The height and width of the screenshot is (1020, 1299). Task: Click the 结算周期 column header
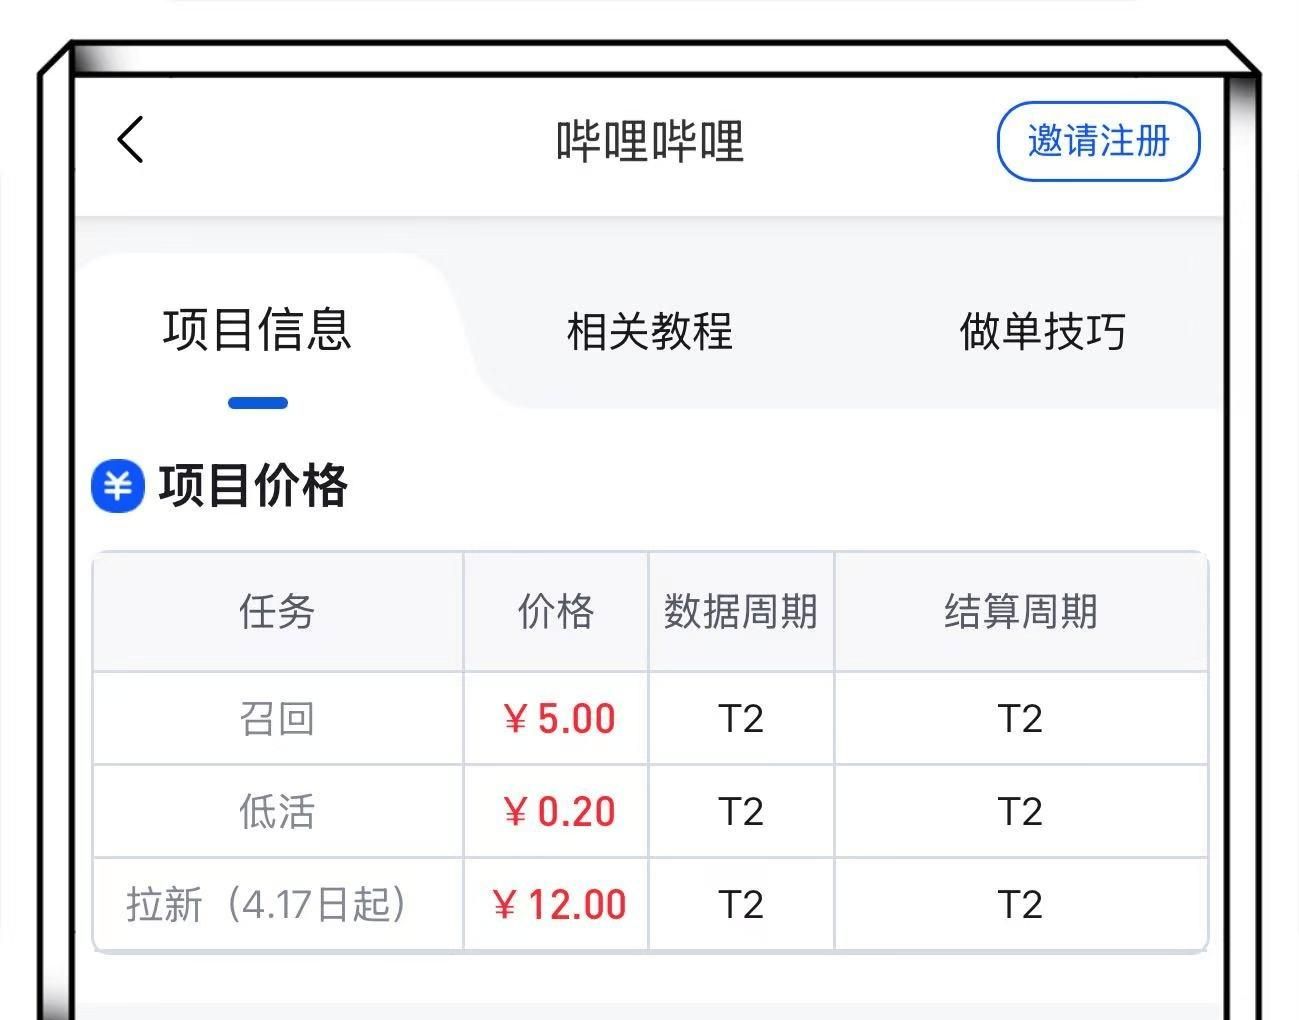(x=1021, y=611)
